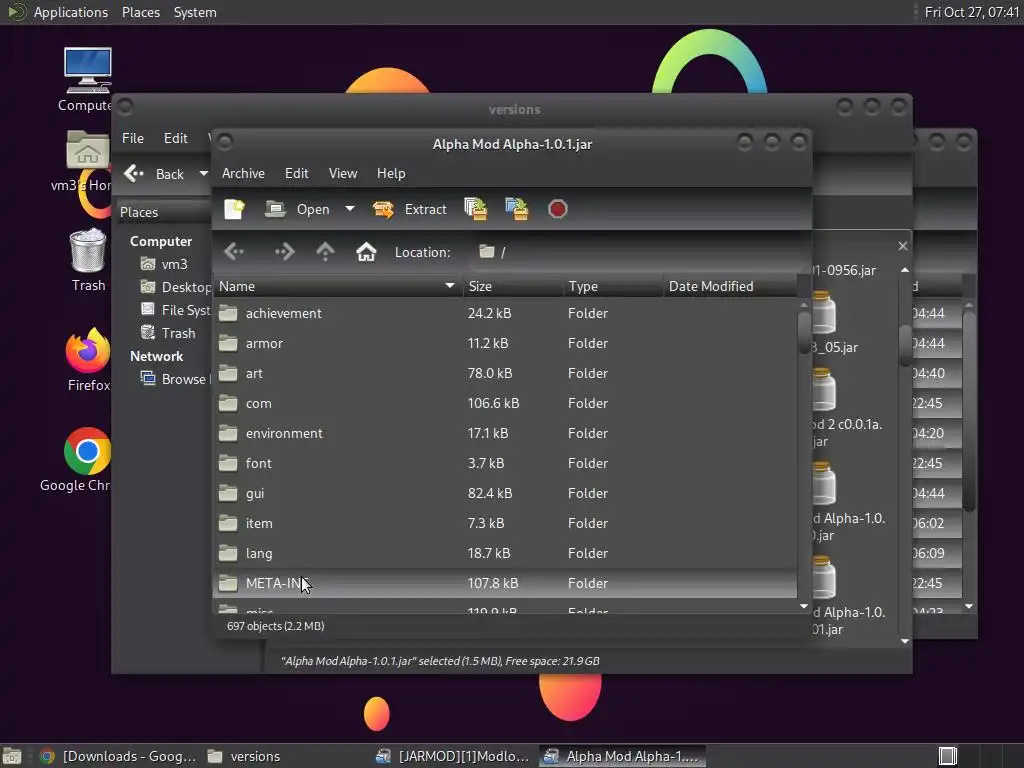Click the archive file list scrollbar
This screenshot has height=768, width=1024.
(804, 333)
